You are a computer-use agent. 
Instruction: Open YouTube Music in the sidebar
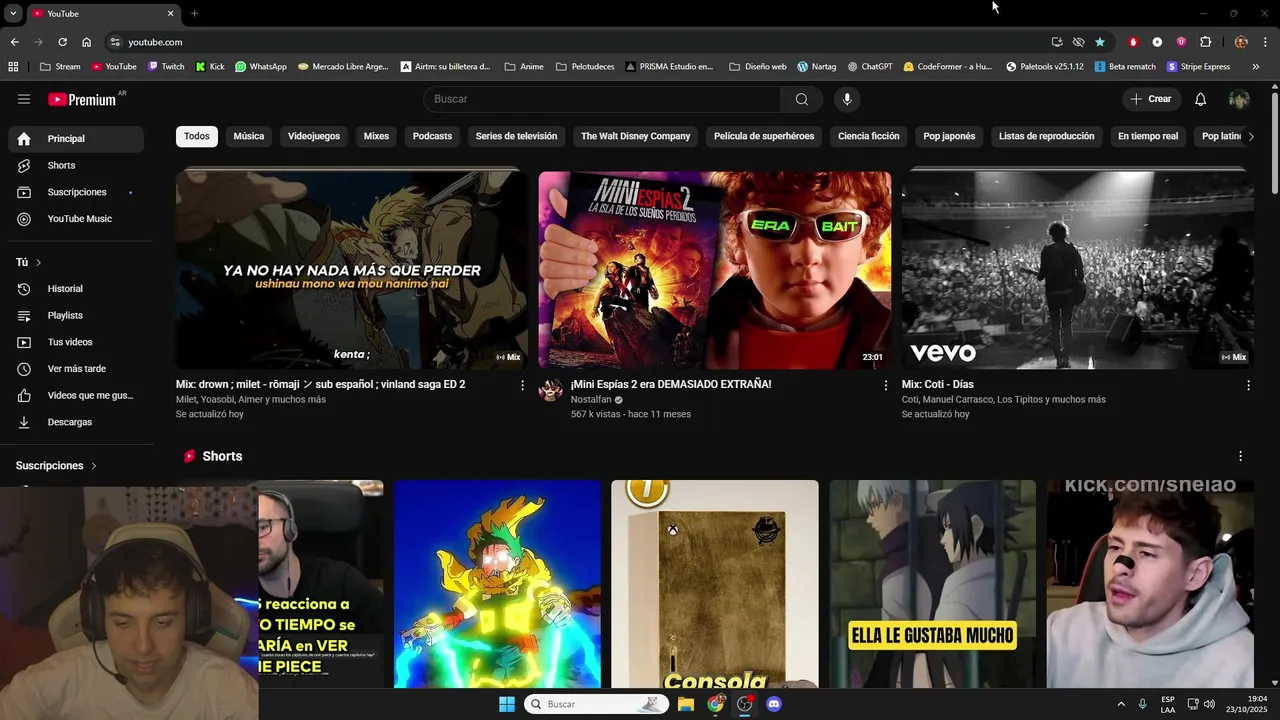point(76,219)
